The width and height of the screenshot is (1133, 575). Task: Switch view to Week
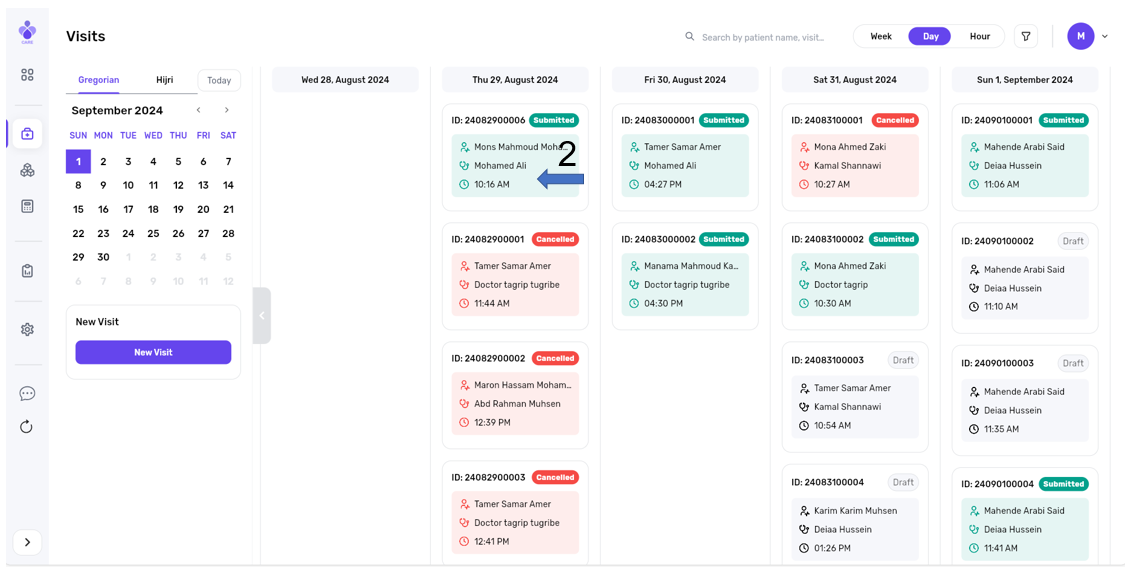880,37
